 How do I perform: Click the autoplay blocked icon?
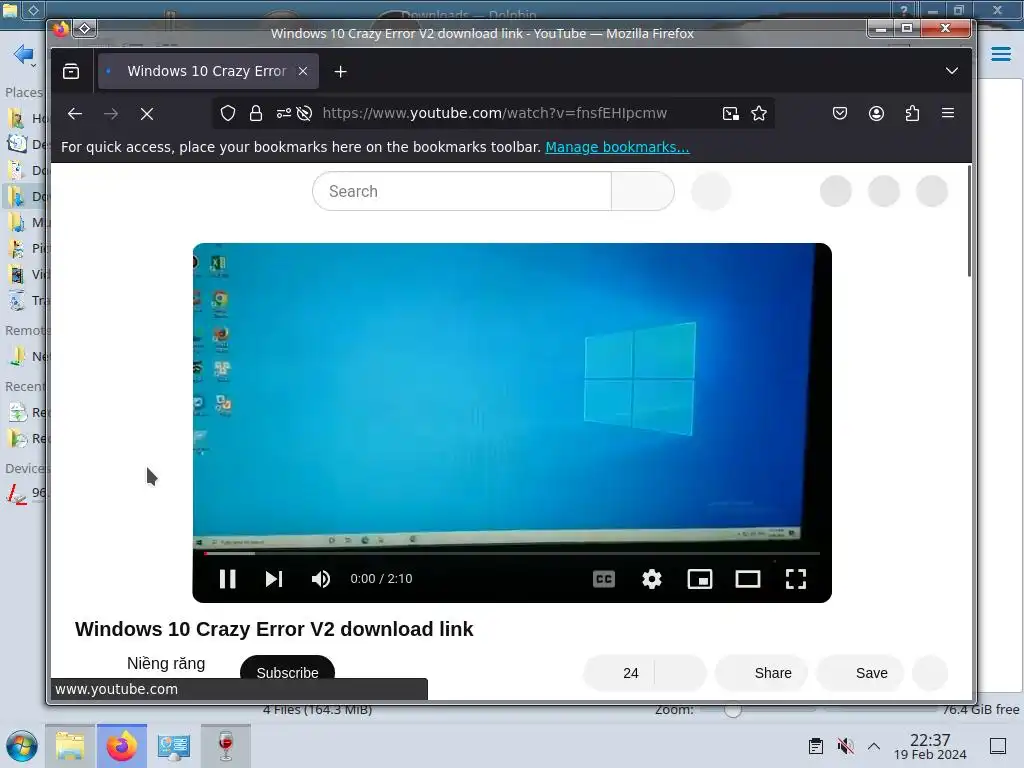pos(304,114)
